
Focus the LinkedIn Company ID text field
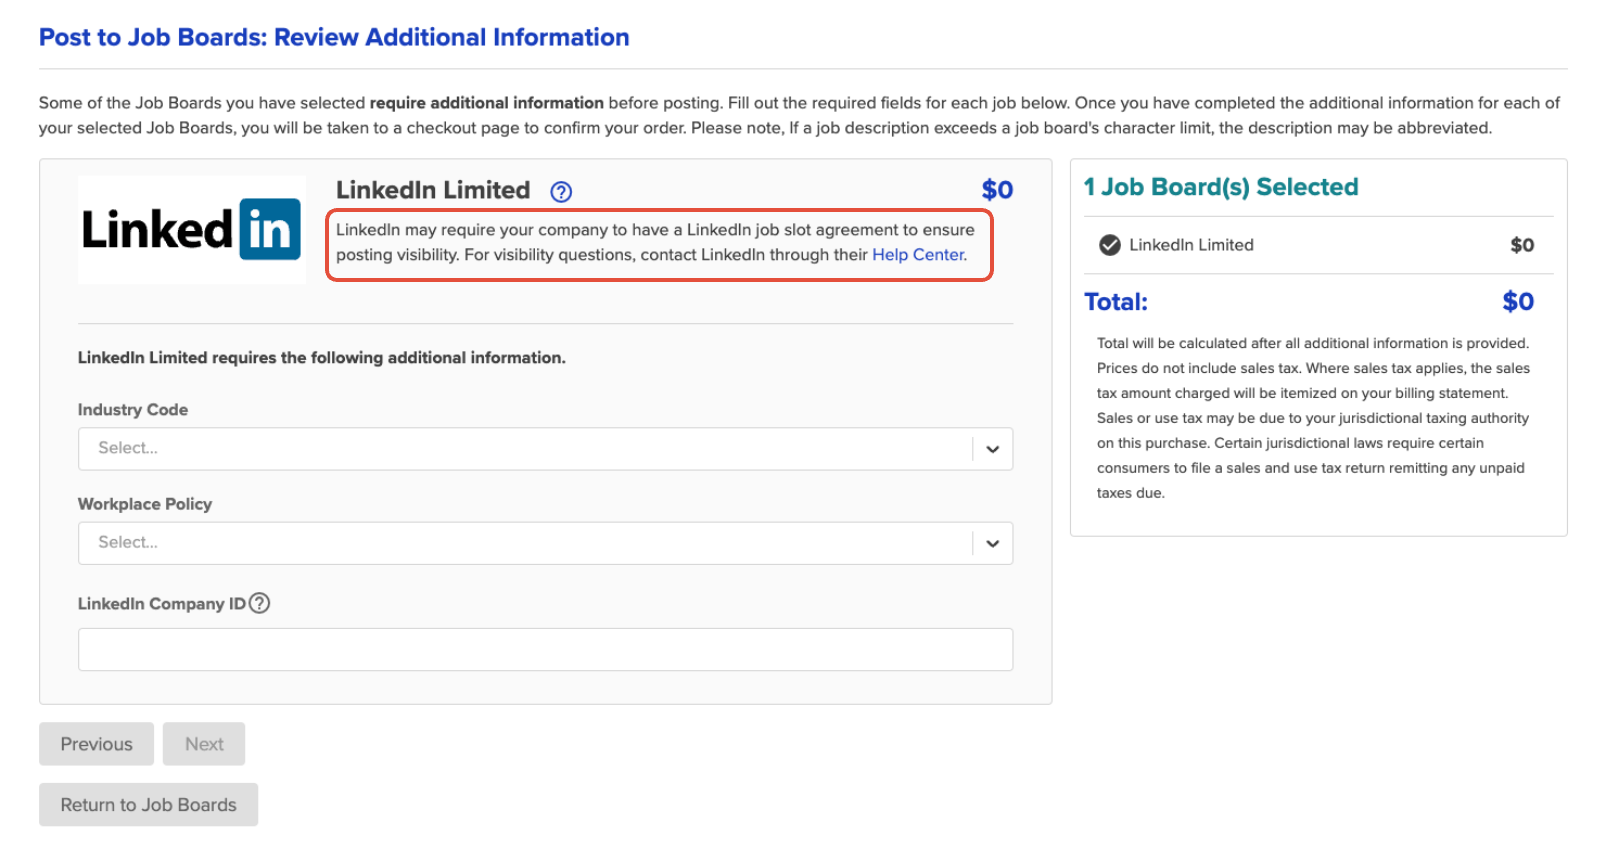[545, 649]
